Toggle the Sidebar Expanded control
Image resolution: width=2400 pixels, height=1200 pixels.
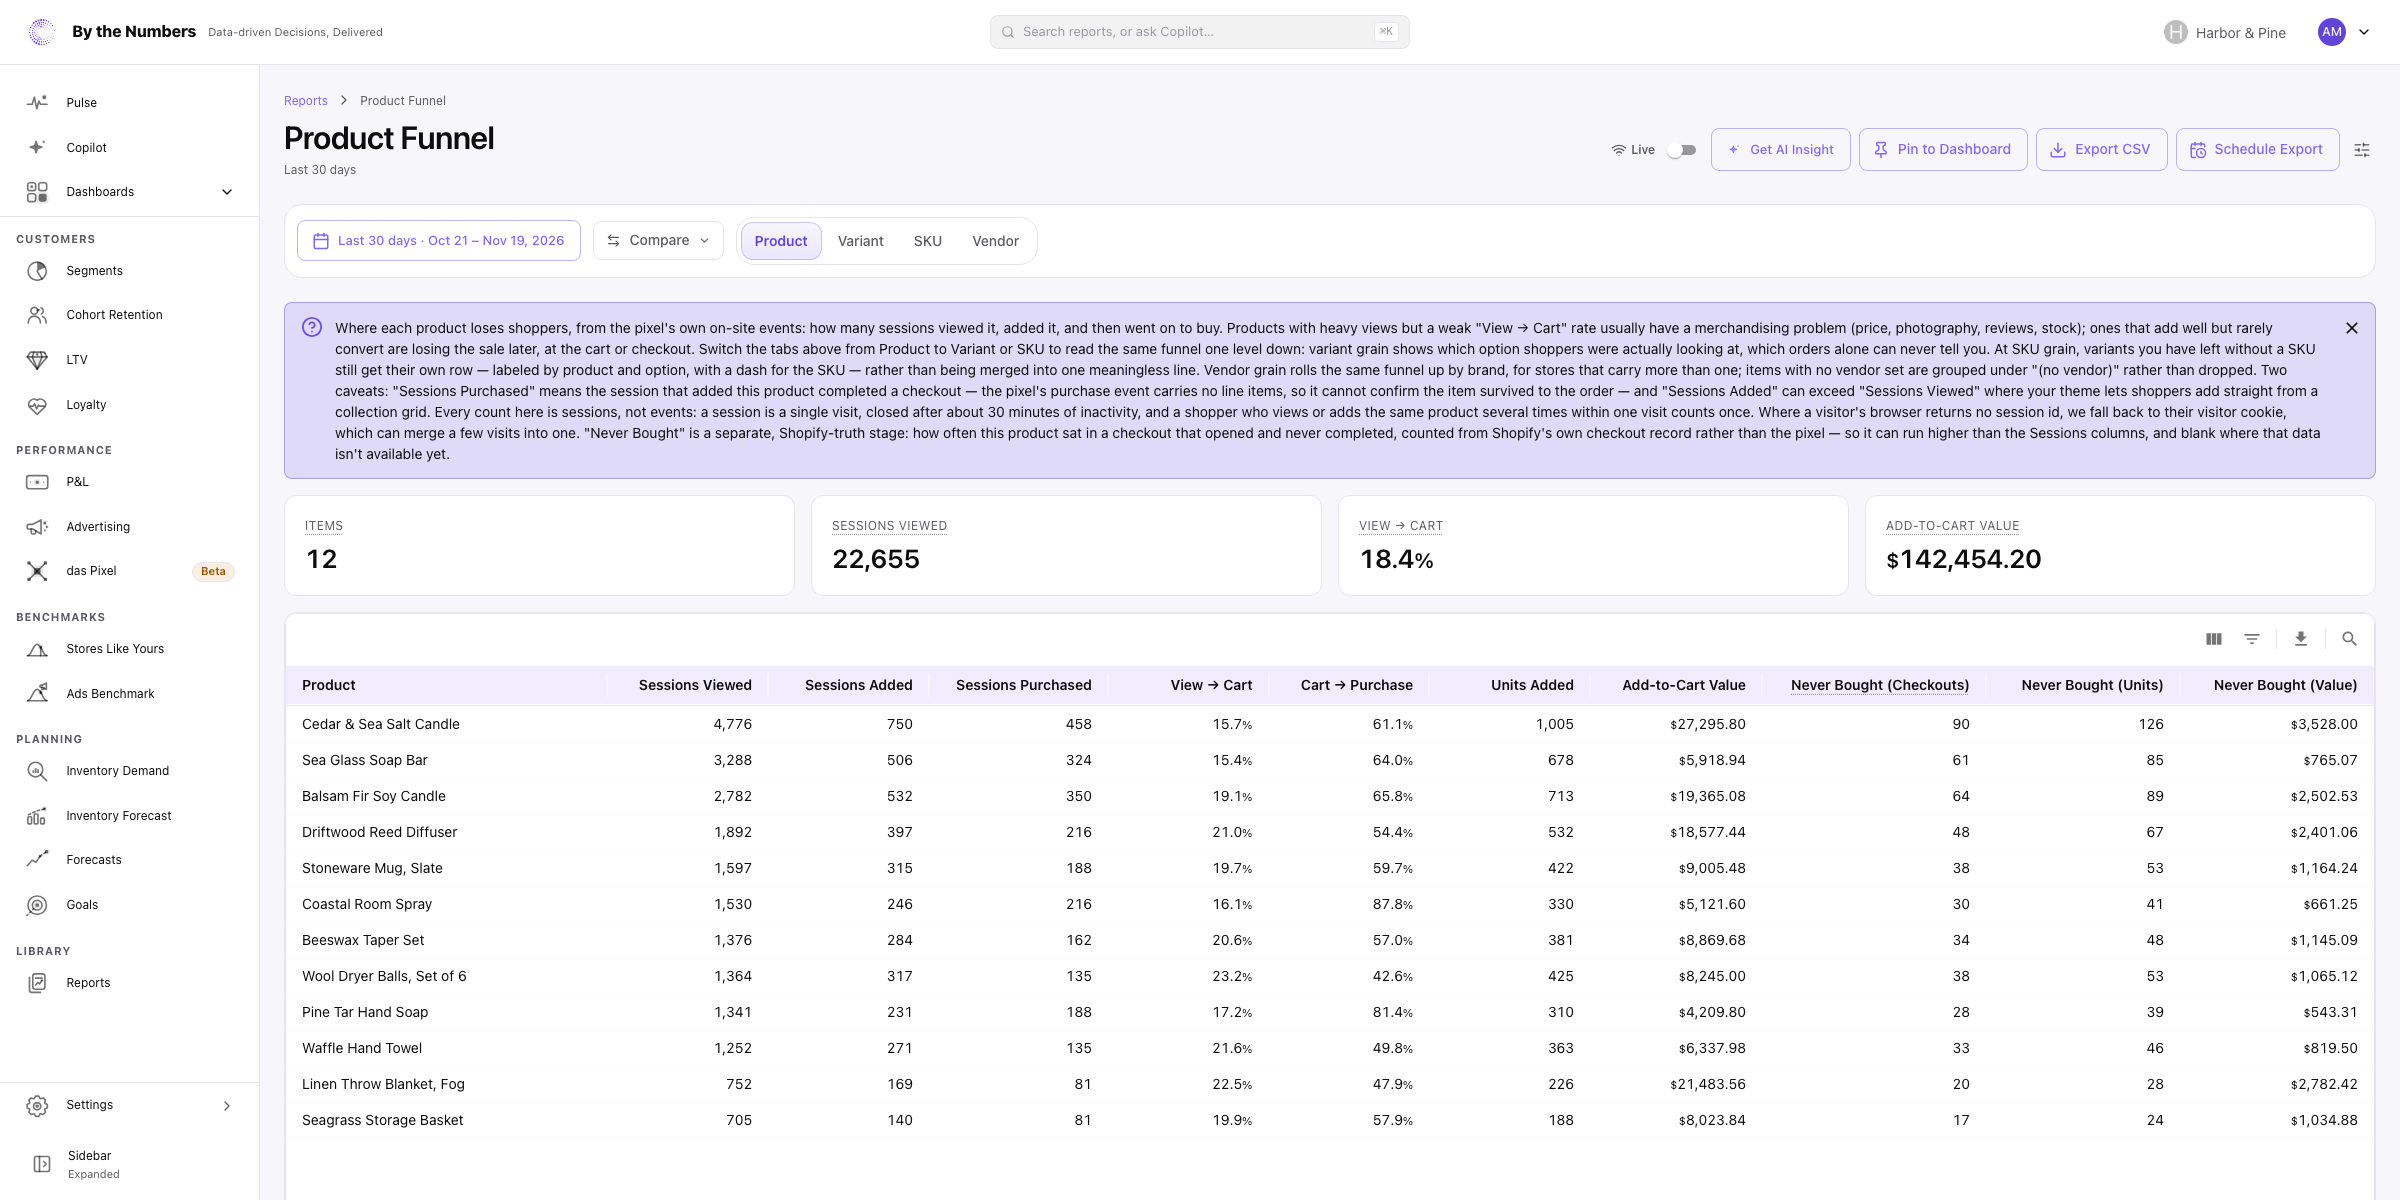(x=129, y=1164)
